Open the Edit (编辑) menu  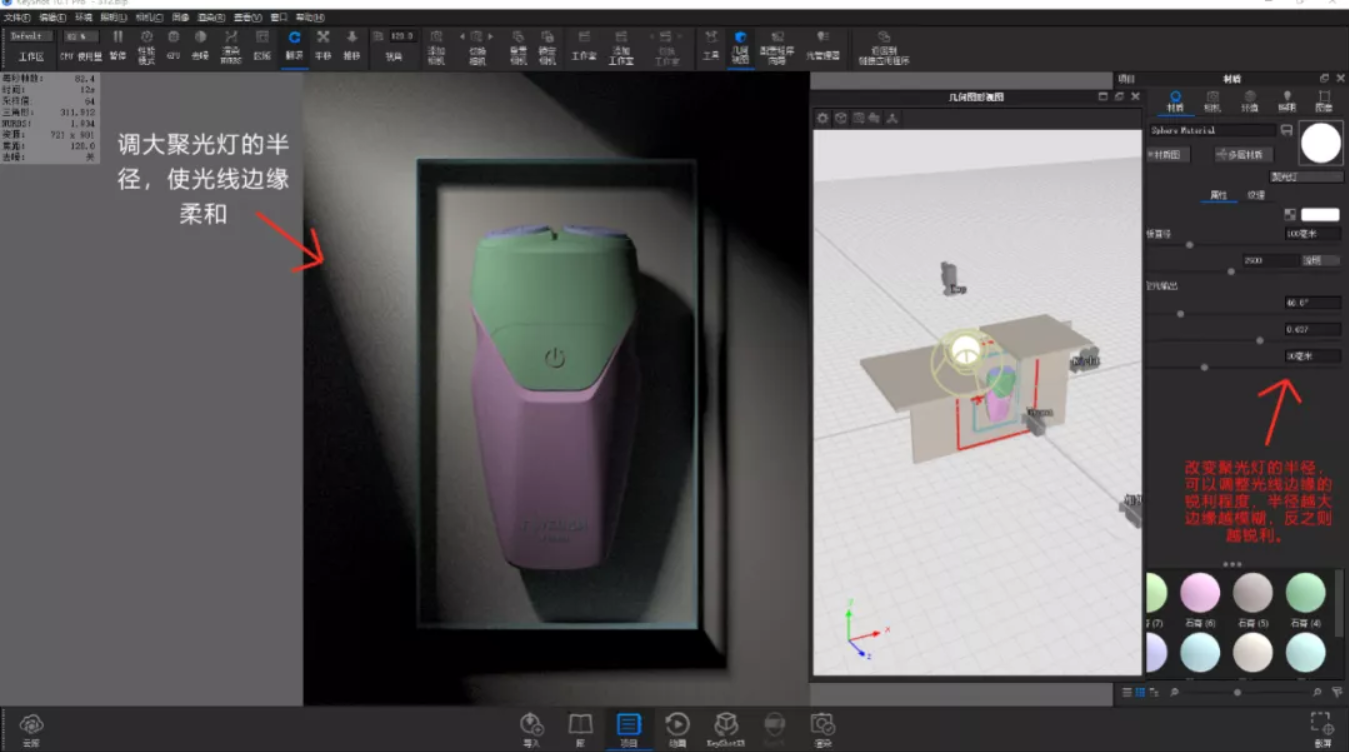[x=53, y=17]
